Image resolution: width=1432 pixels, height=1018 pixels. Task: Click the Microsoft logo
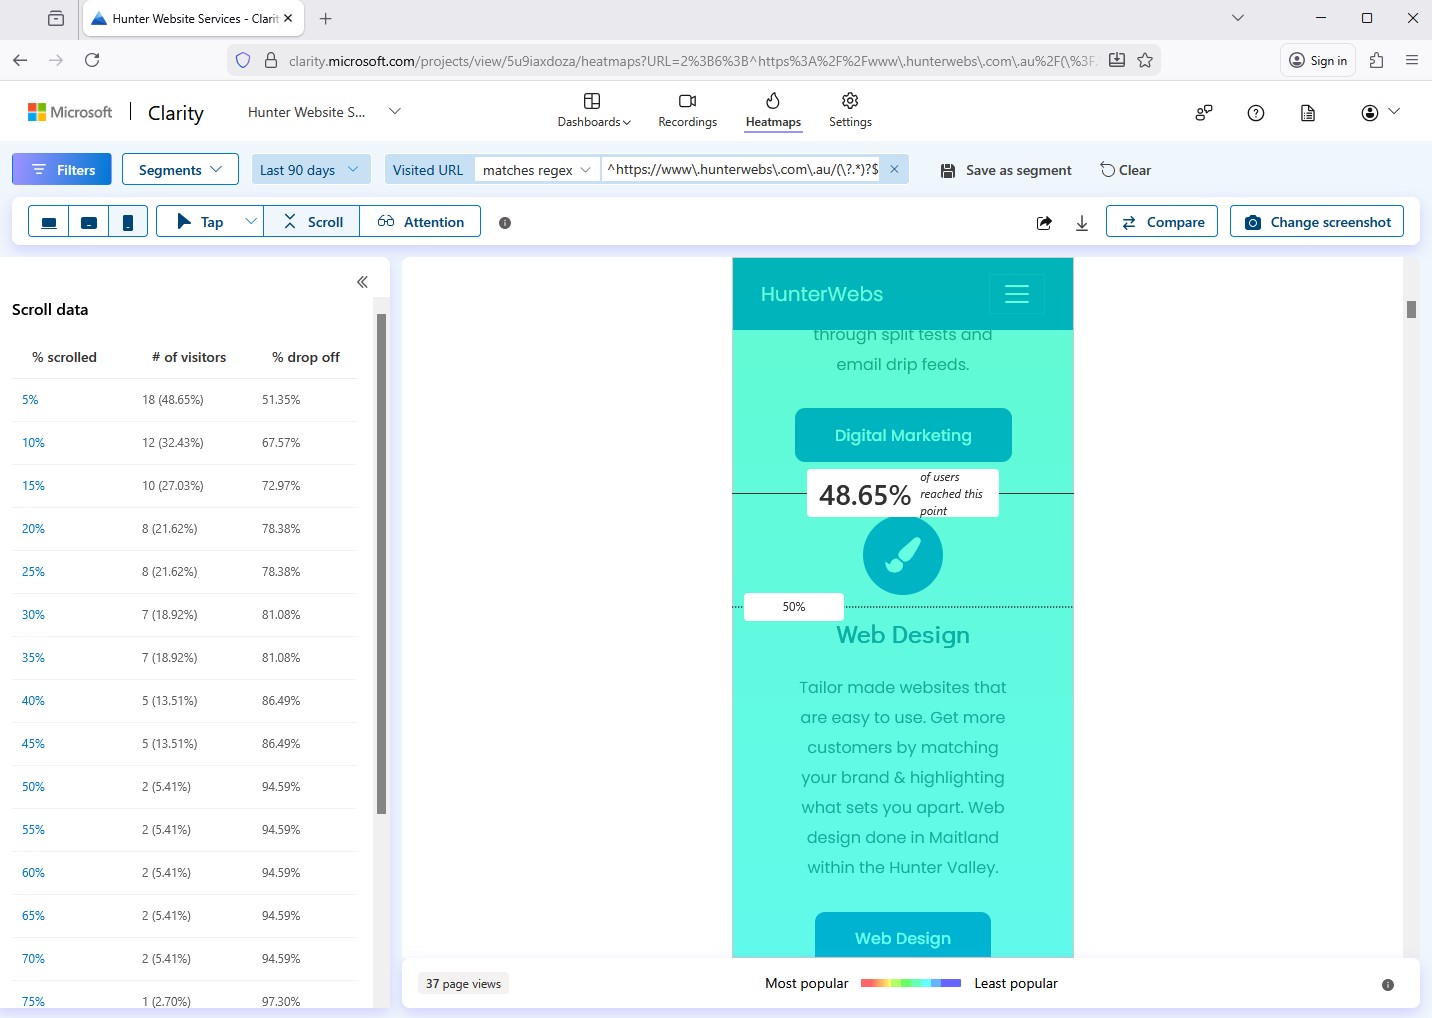tap(70, 112)
